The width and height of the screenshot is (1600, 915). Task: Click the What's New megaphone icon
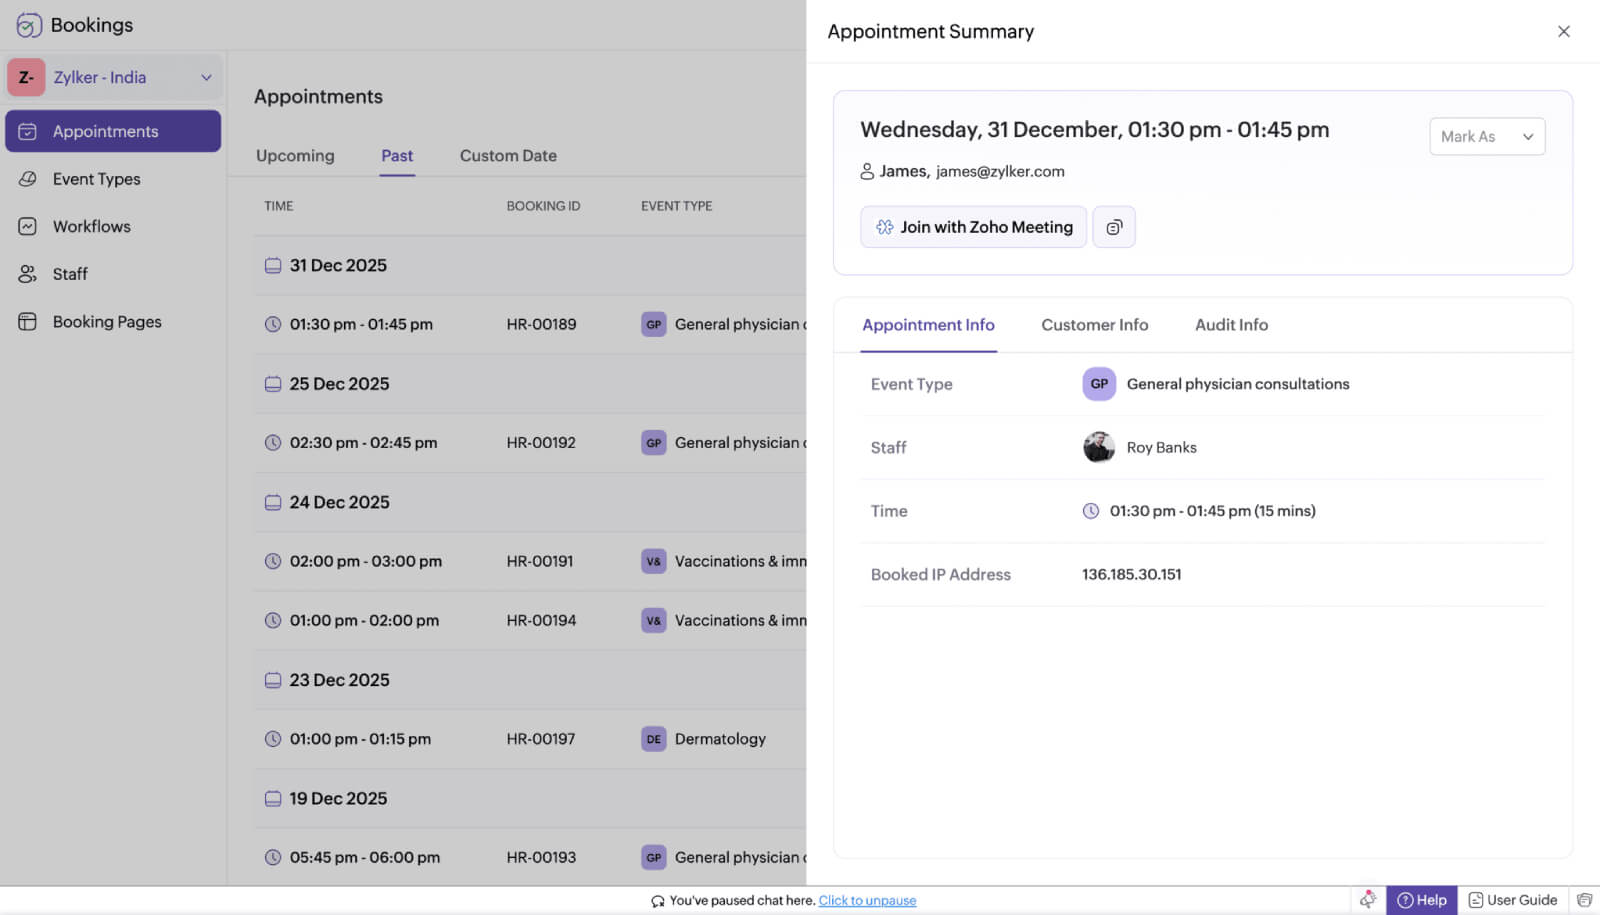coord(1367,899)
